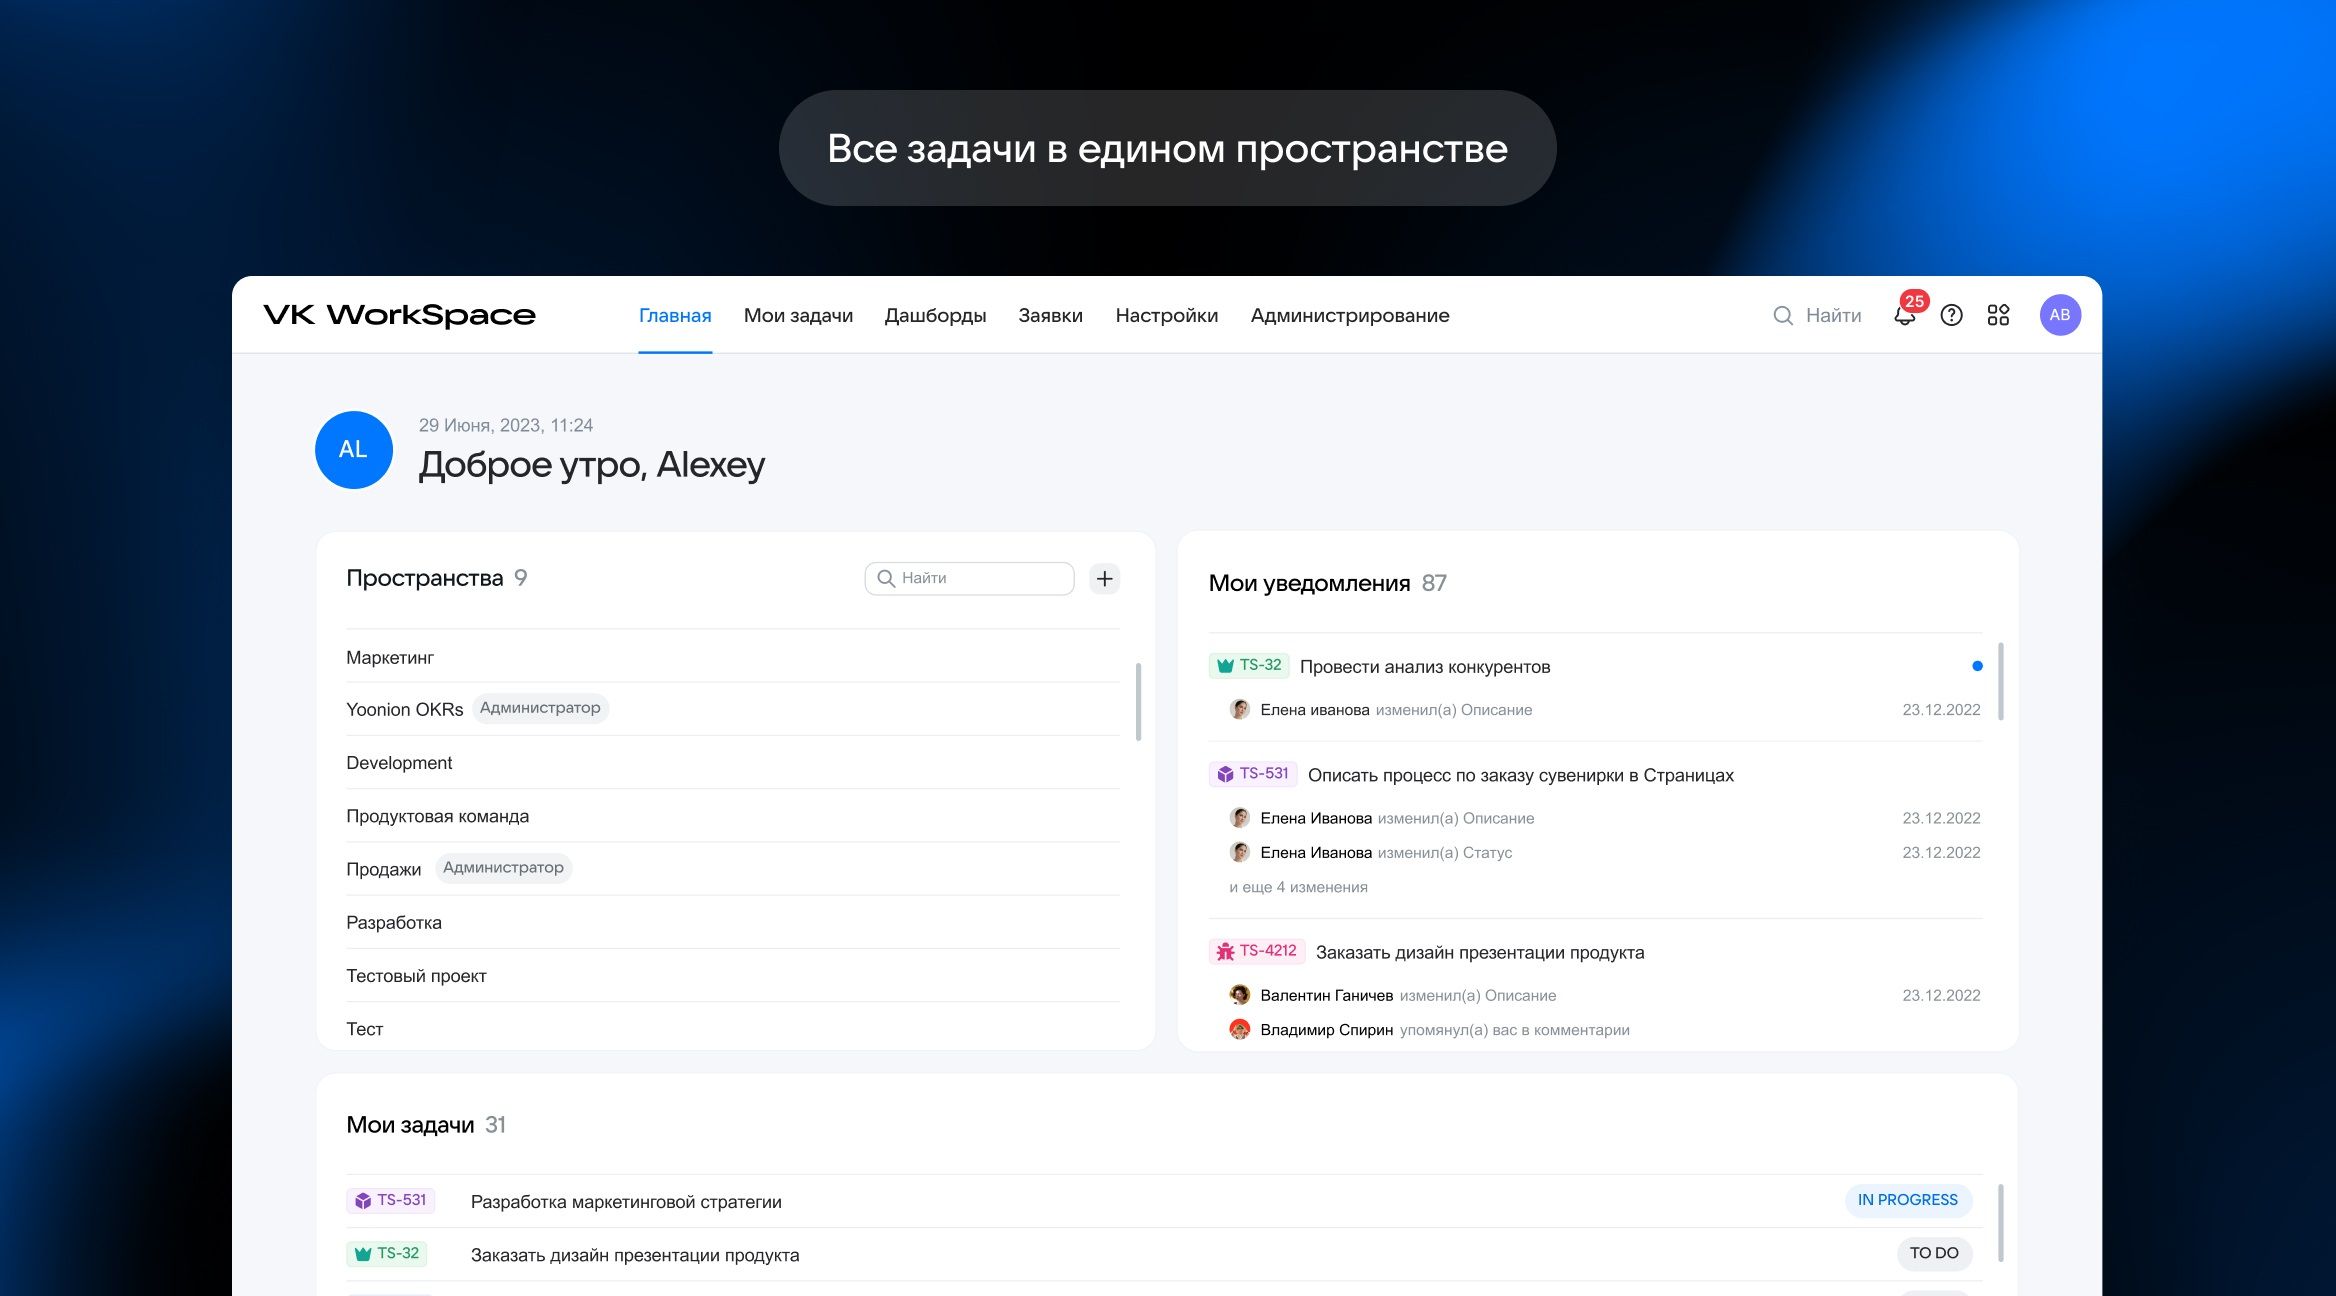Click the IN PROGRESS status badge

(1908, 1200)
